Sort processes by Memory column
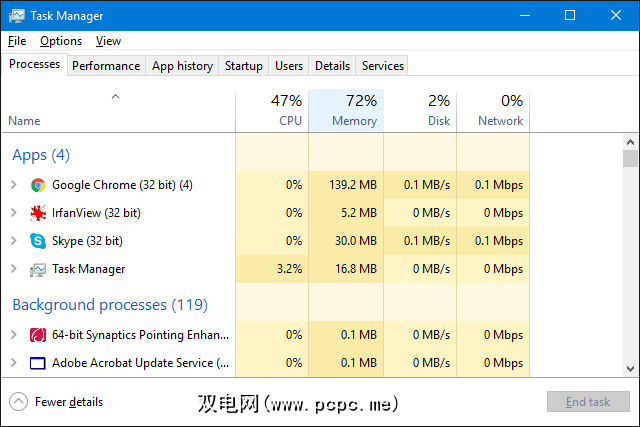This screenshot has width=640, height=427. (x=346, y=111)
